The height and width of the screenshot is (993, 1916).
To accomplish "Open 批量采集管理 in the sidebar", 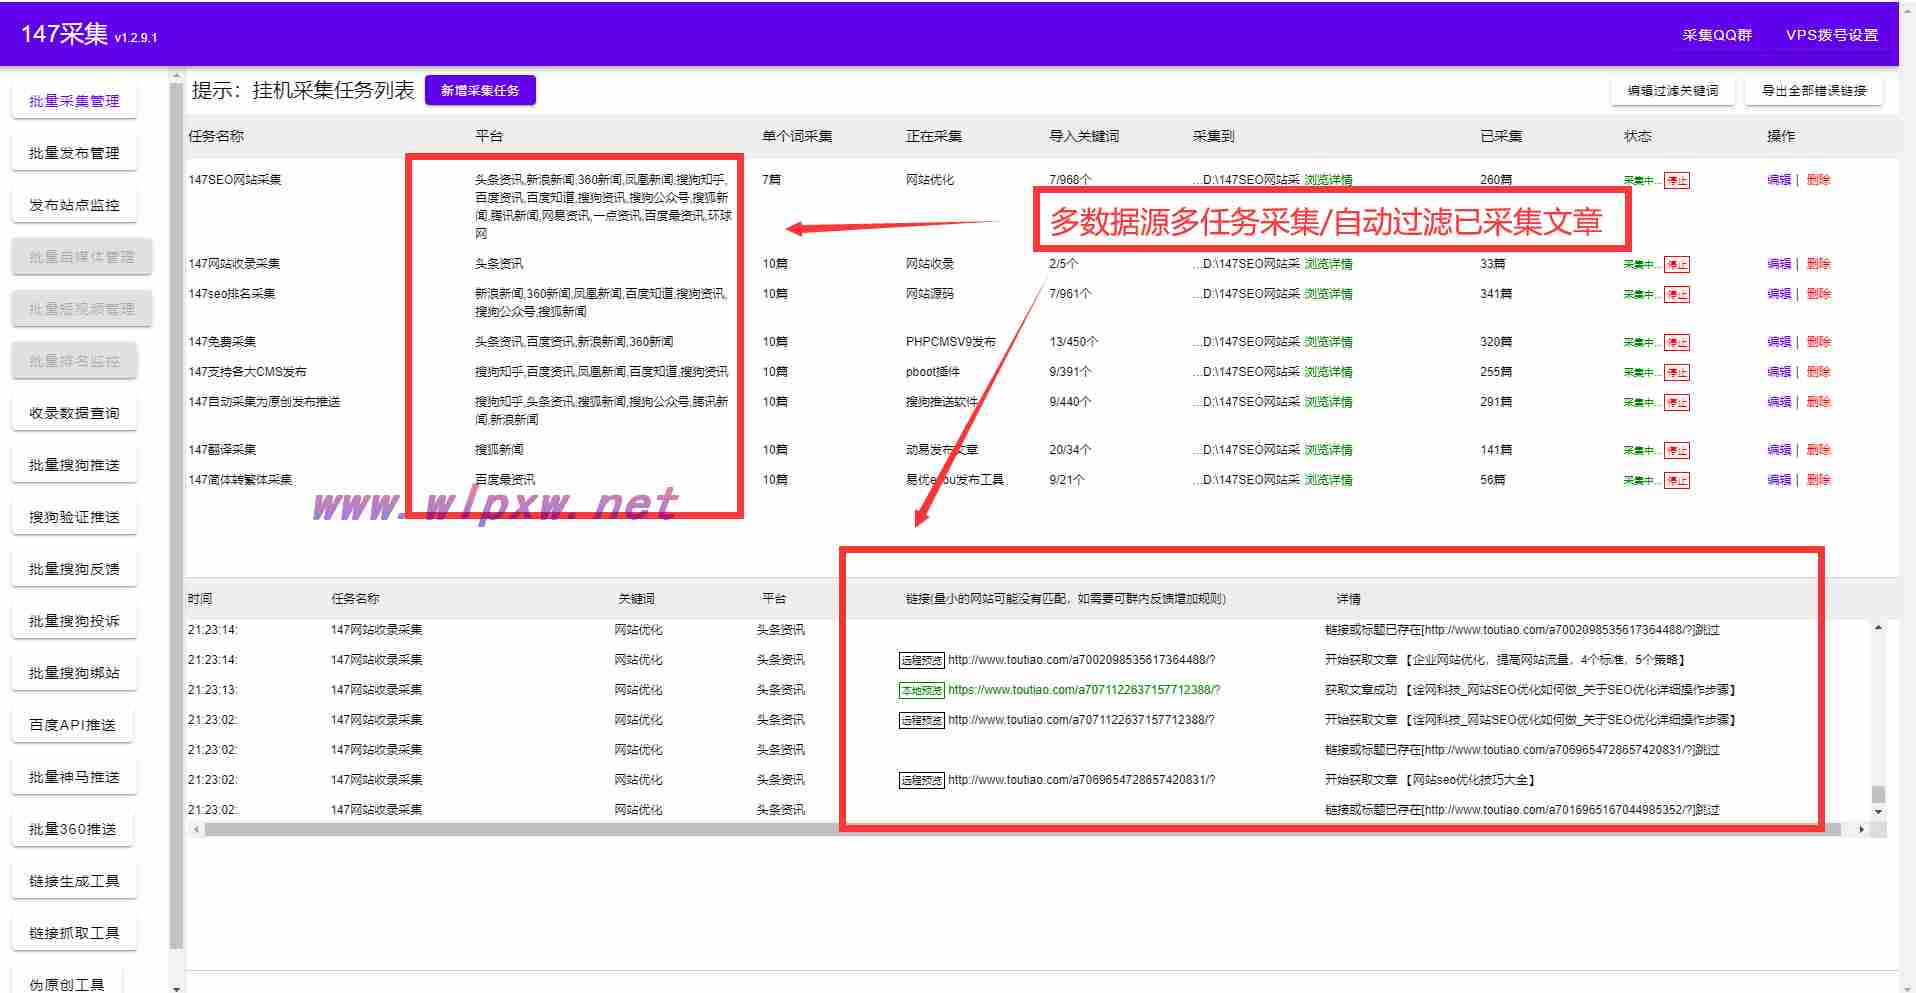I will point(74,101).
